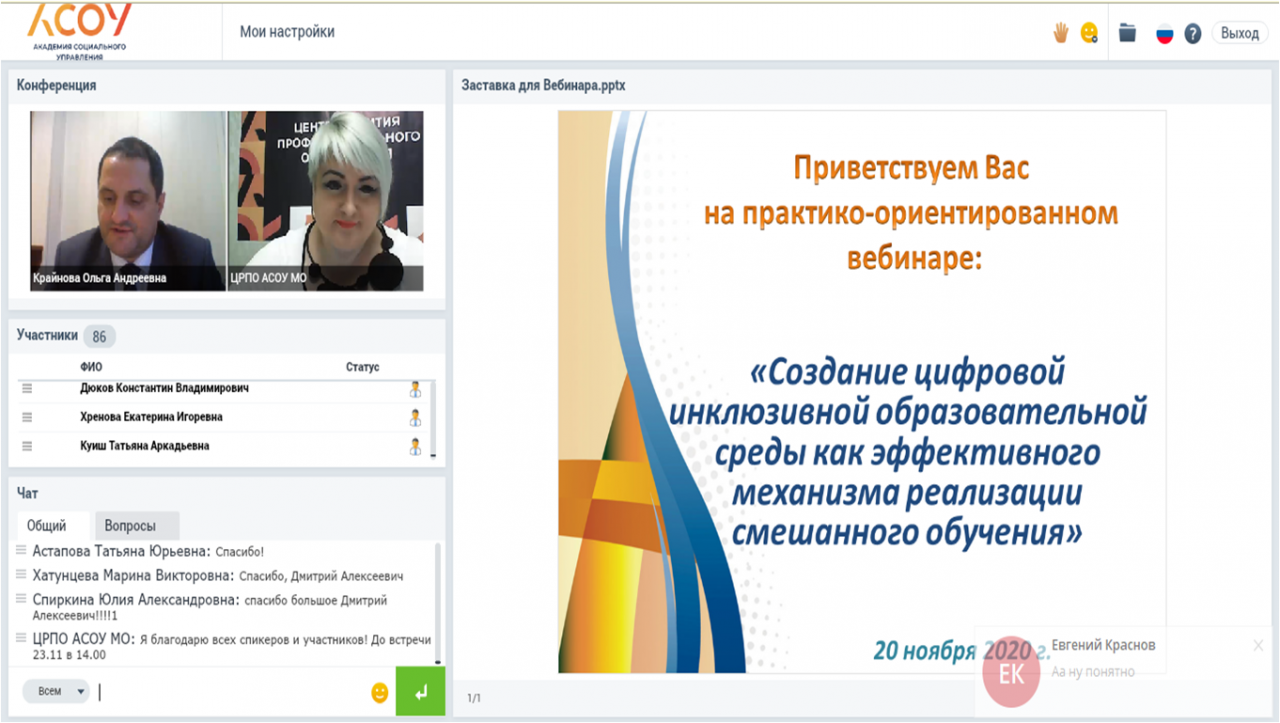
Task: Click the Выход exit button
Action: coord(1240,33)
